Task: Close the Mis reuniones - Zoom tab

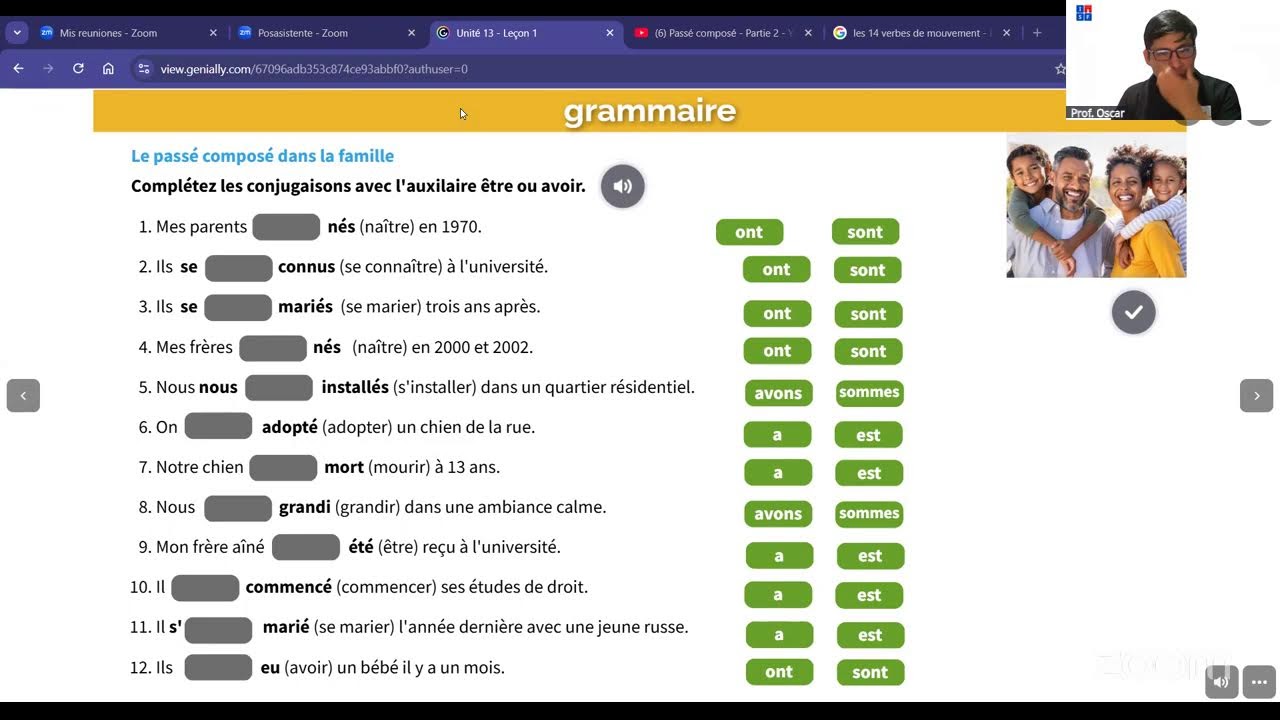Action: (x=213, y=33)
